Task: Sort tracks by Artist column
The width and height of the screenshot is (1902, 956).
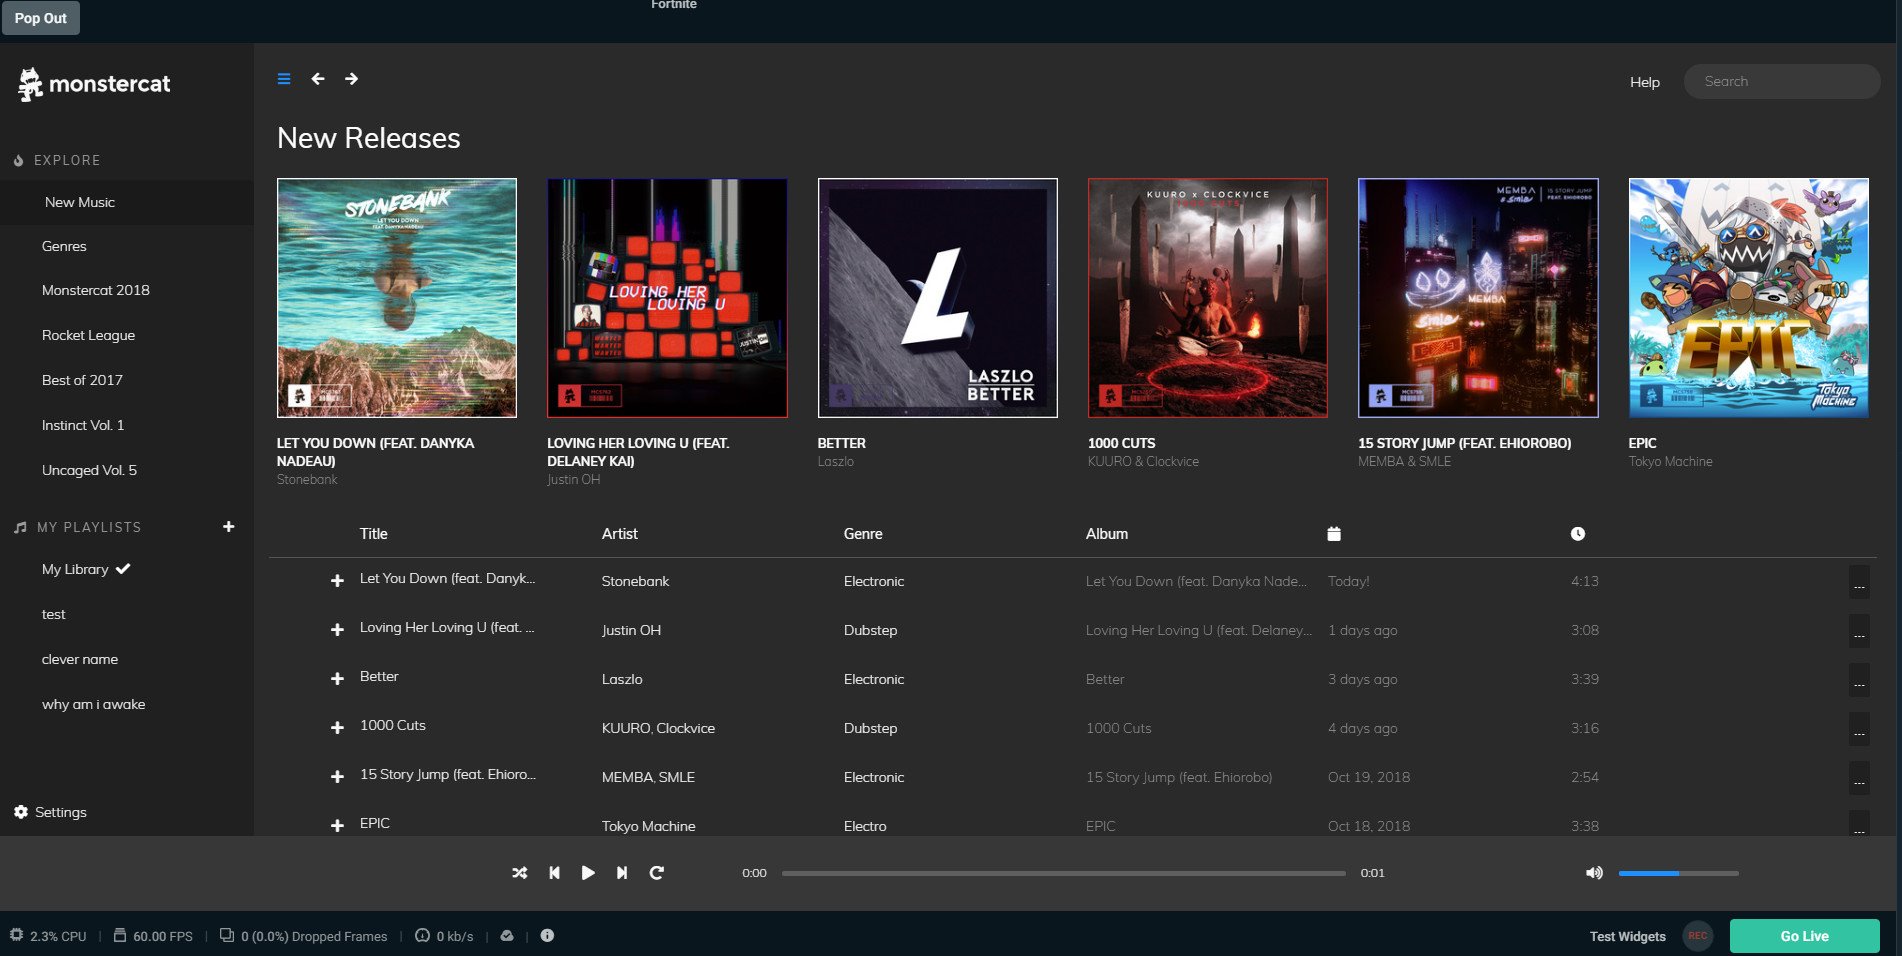Action: (x=619, y=534)
